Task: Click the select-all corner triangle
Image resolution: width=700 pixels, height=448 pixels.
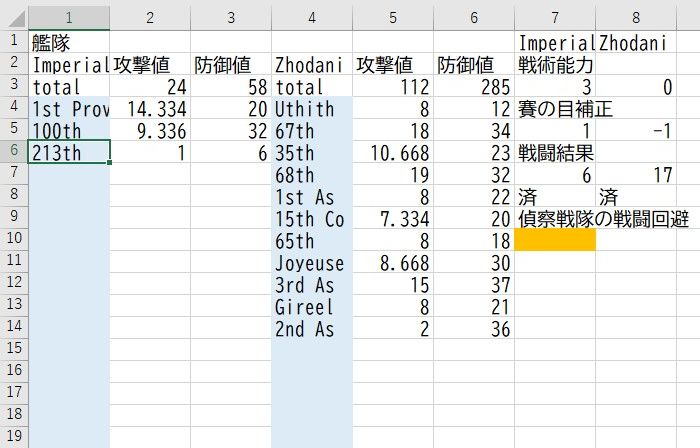Action: 18,20
